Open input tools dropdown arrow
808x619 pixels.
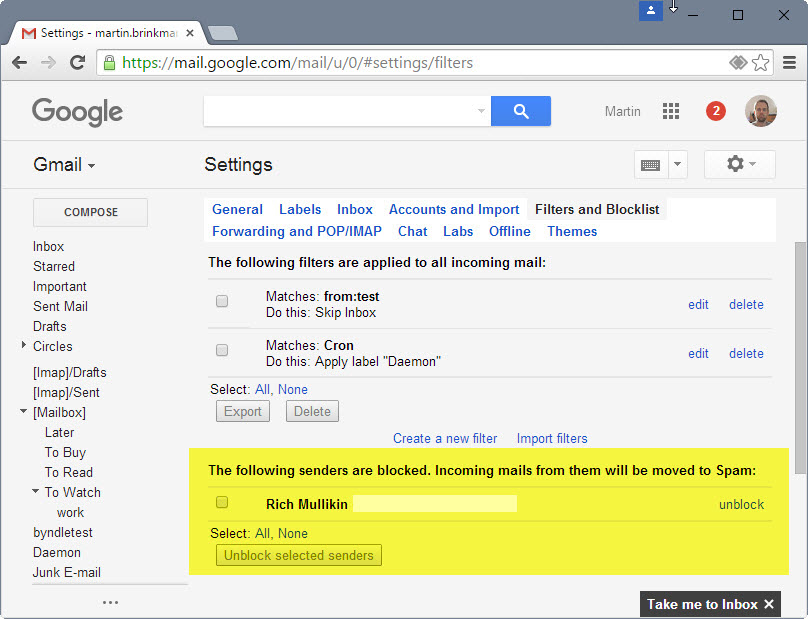coord(678,164)
